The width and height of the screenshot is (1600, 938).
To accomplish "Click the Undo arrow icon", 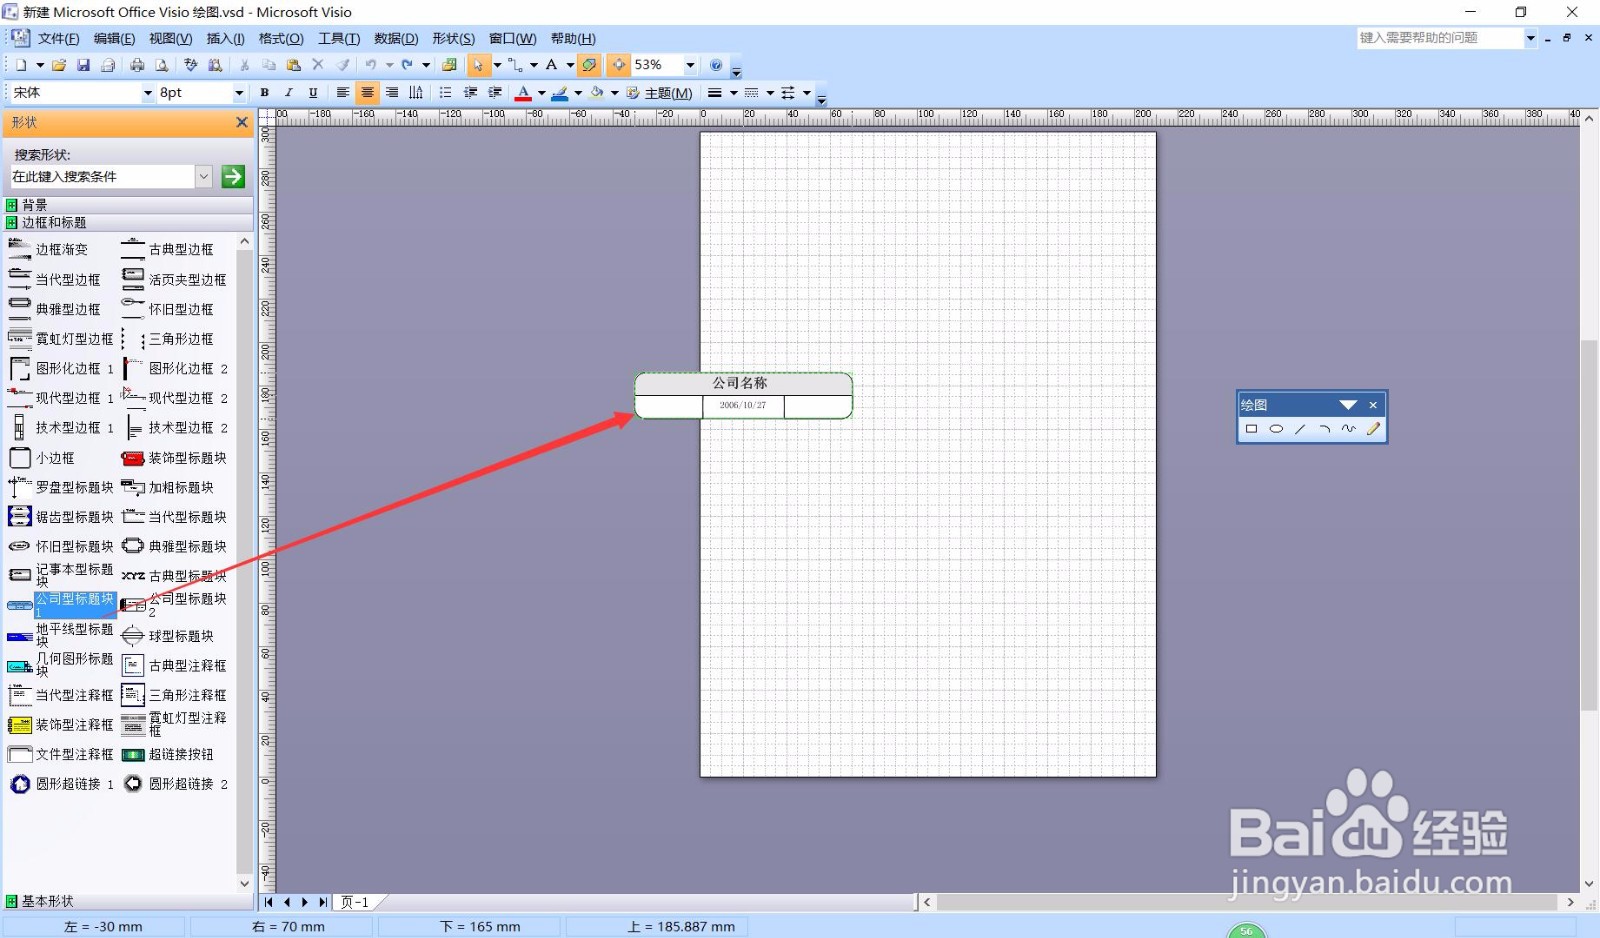I will pyautogui.click(x=371, y=65).
